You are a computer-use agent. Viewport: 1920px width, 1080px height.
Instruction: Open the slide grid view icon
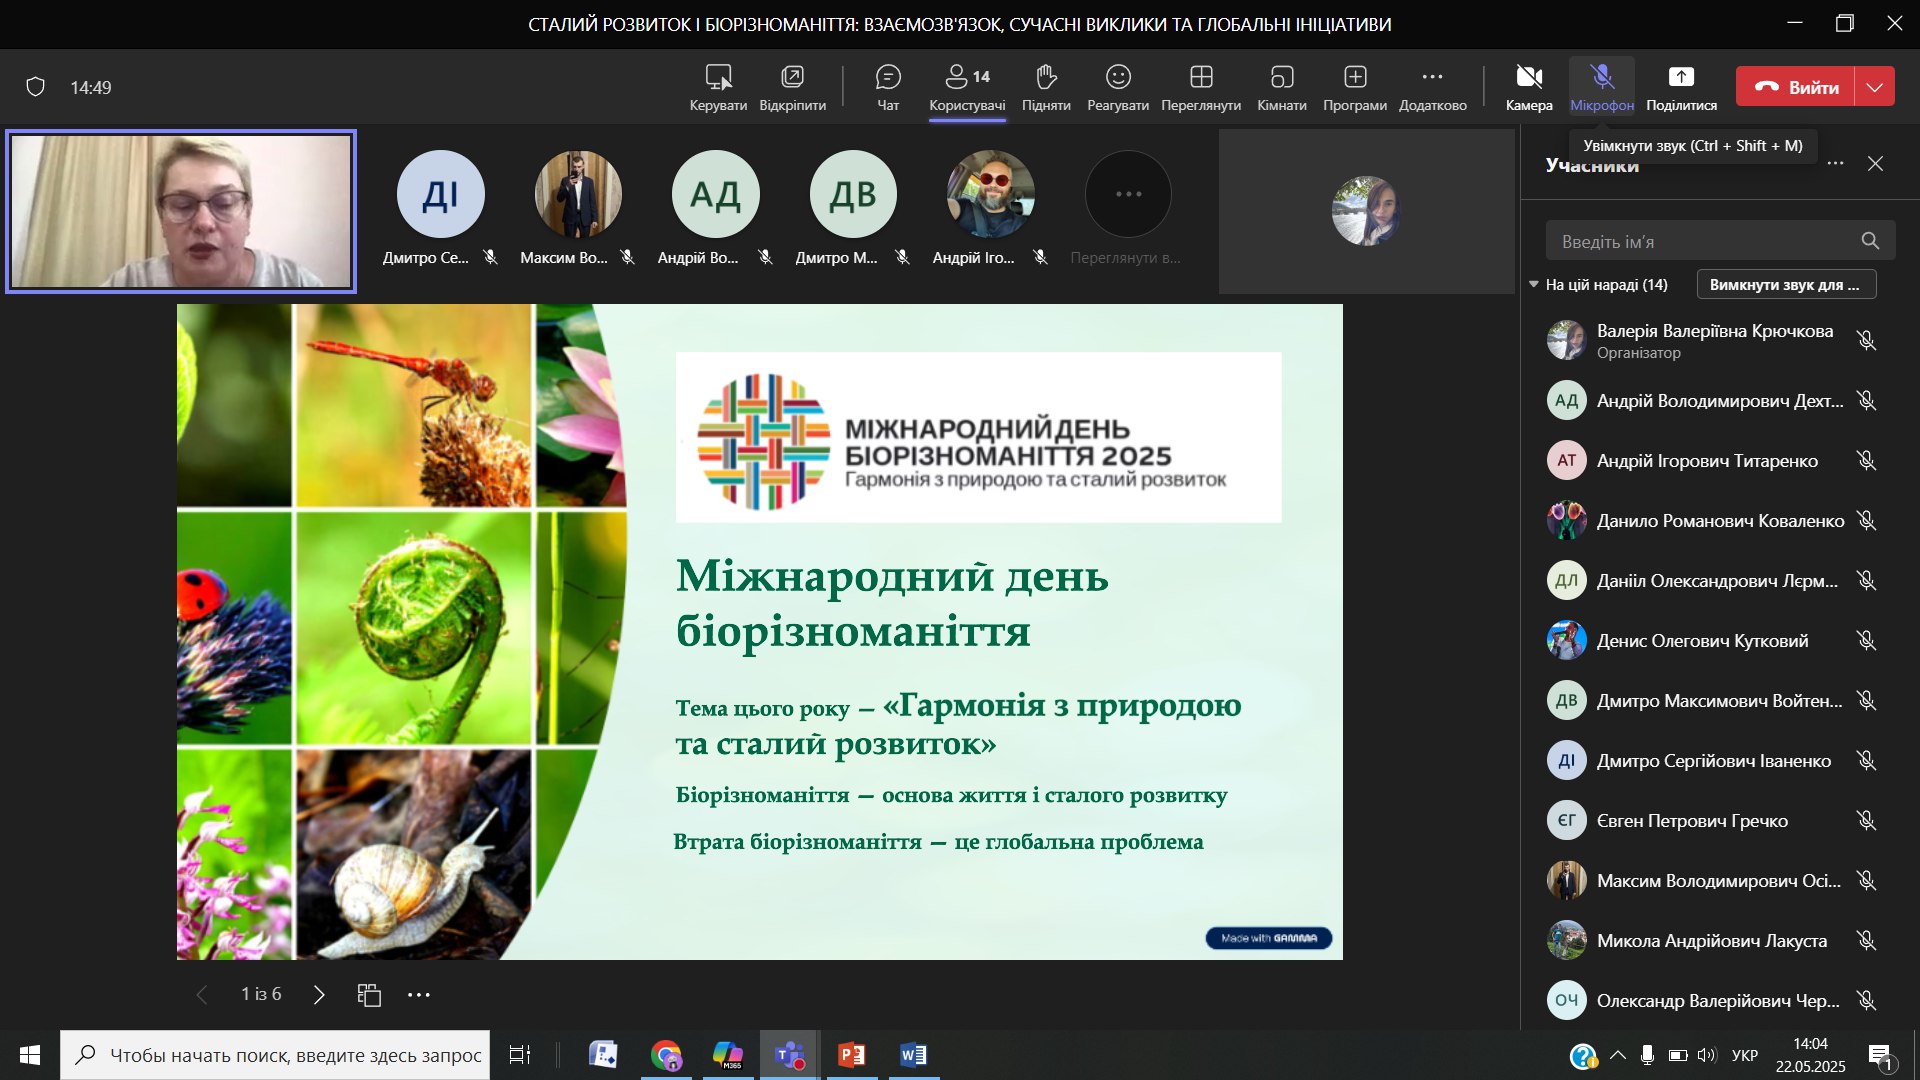coord(369,994)
